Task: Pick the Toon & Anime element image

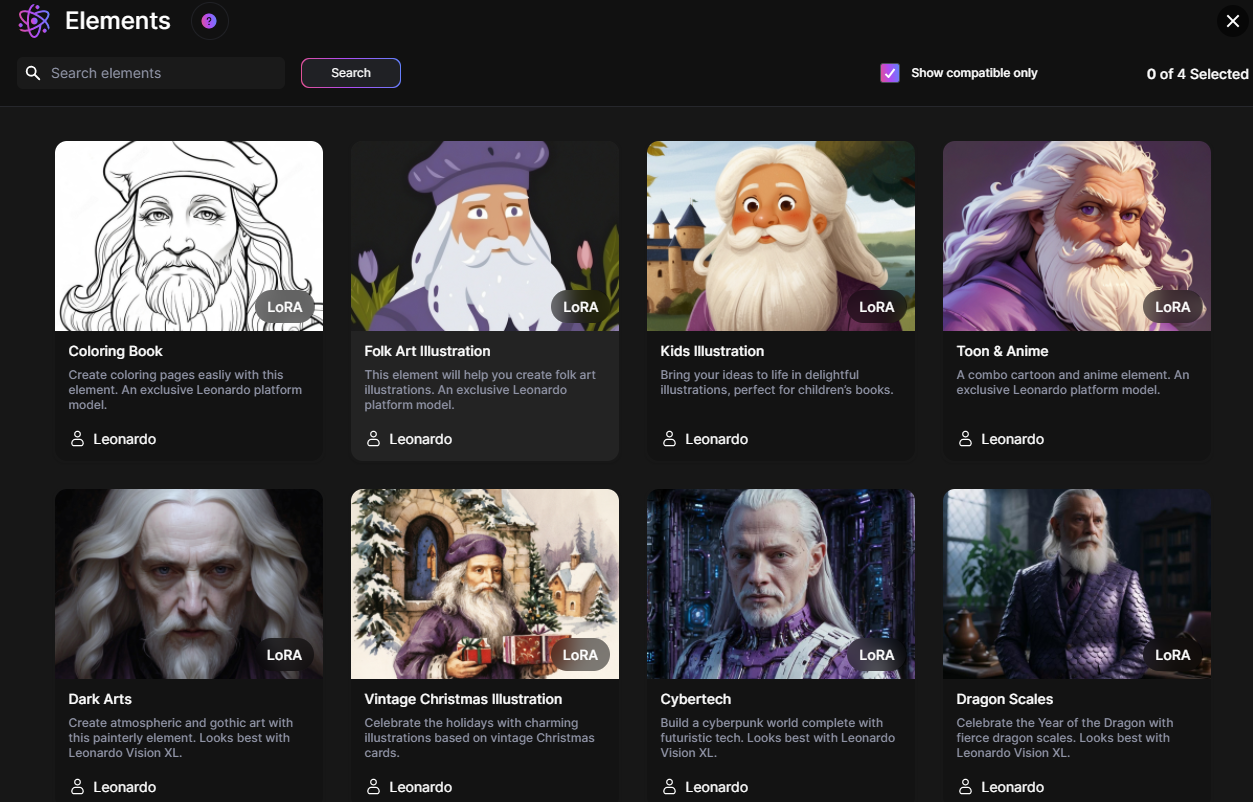Action: pyautogui.click(x=1077, y=236)
